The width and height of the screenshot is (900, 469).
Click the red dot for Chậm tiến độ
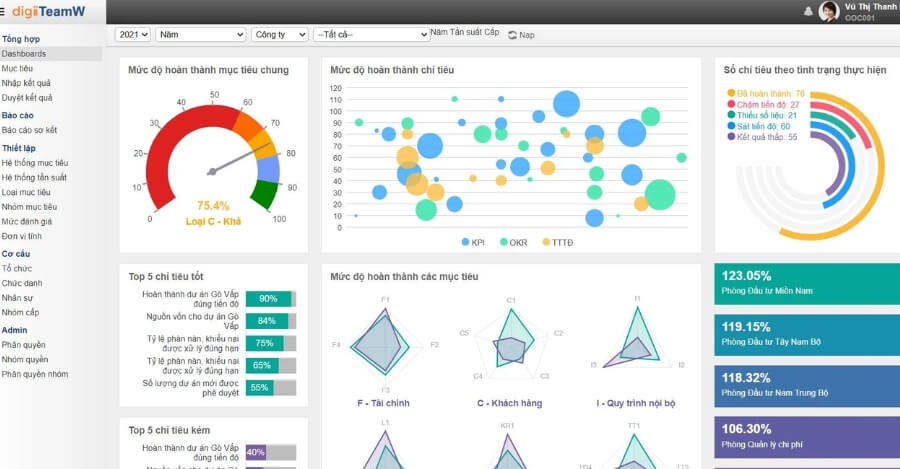pyautogui.click(x=732, y=104)
